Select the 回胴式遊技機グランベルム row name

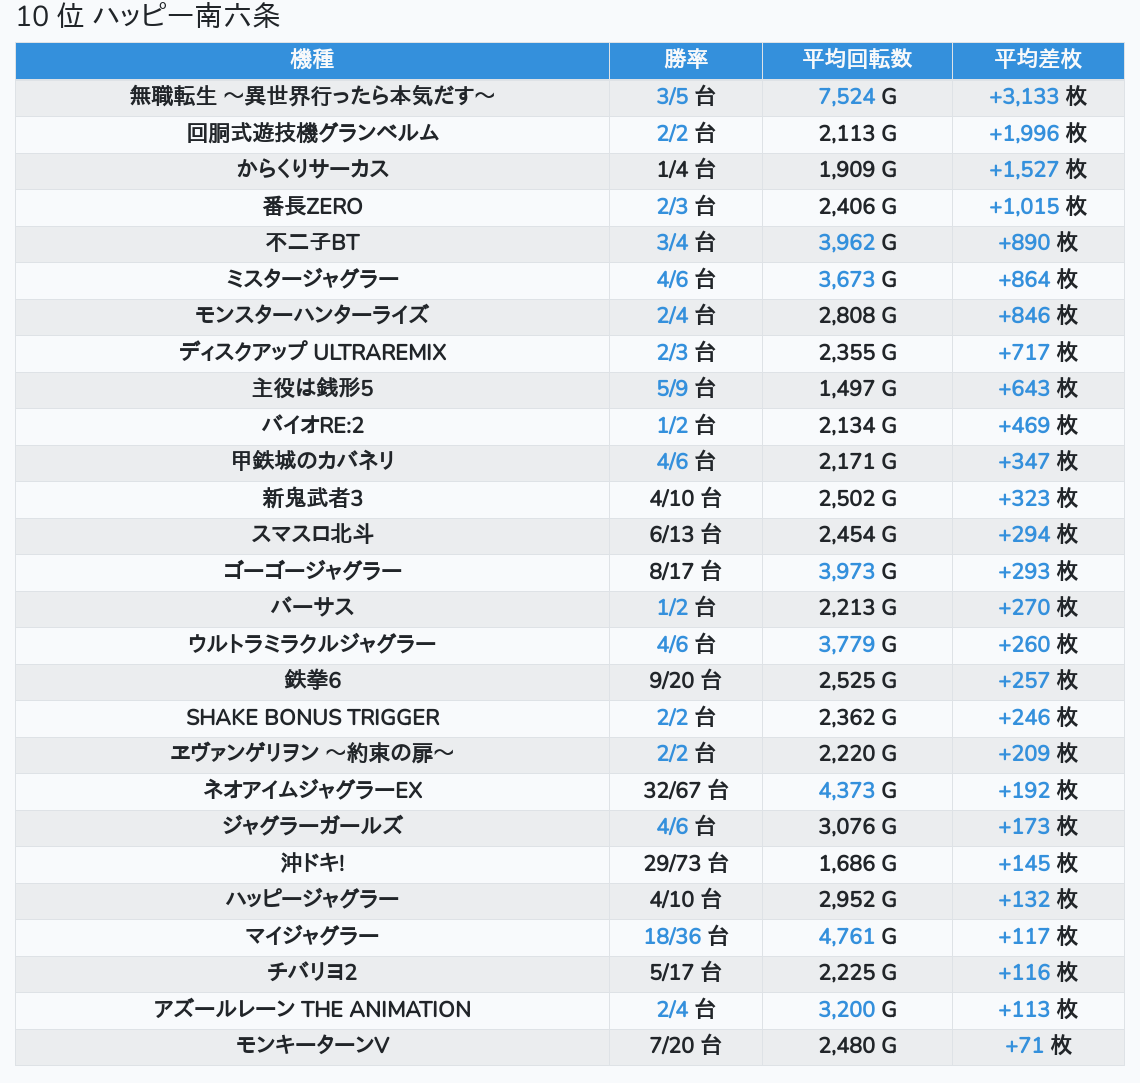(x=312, y=133)
